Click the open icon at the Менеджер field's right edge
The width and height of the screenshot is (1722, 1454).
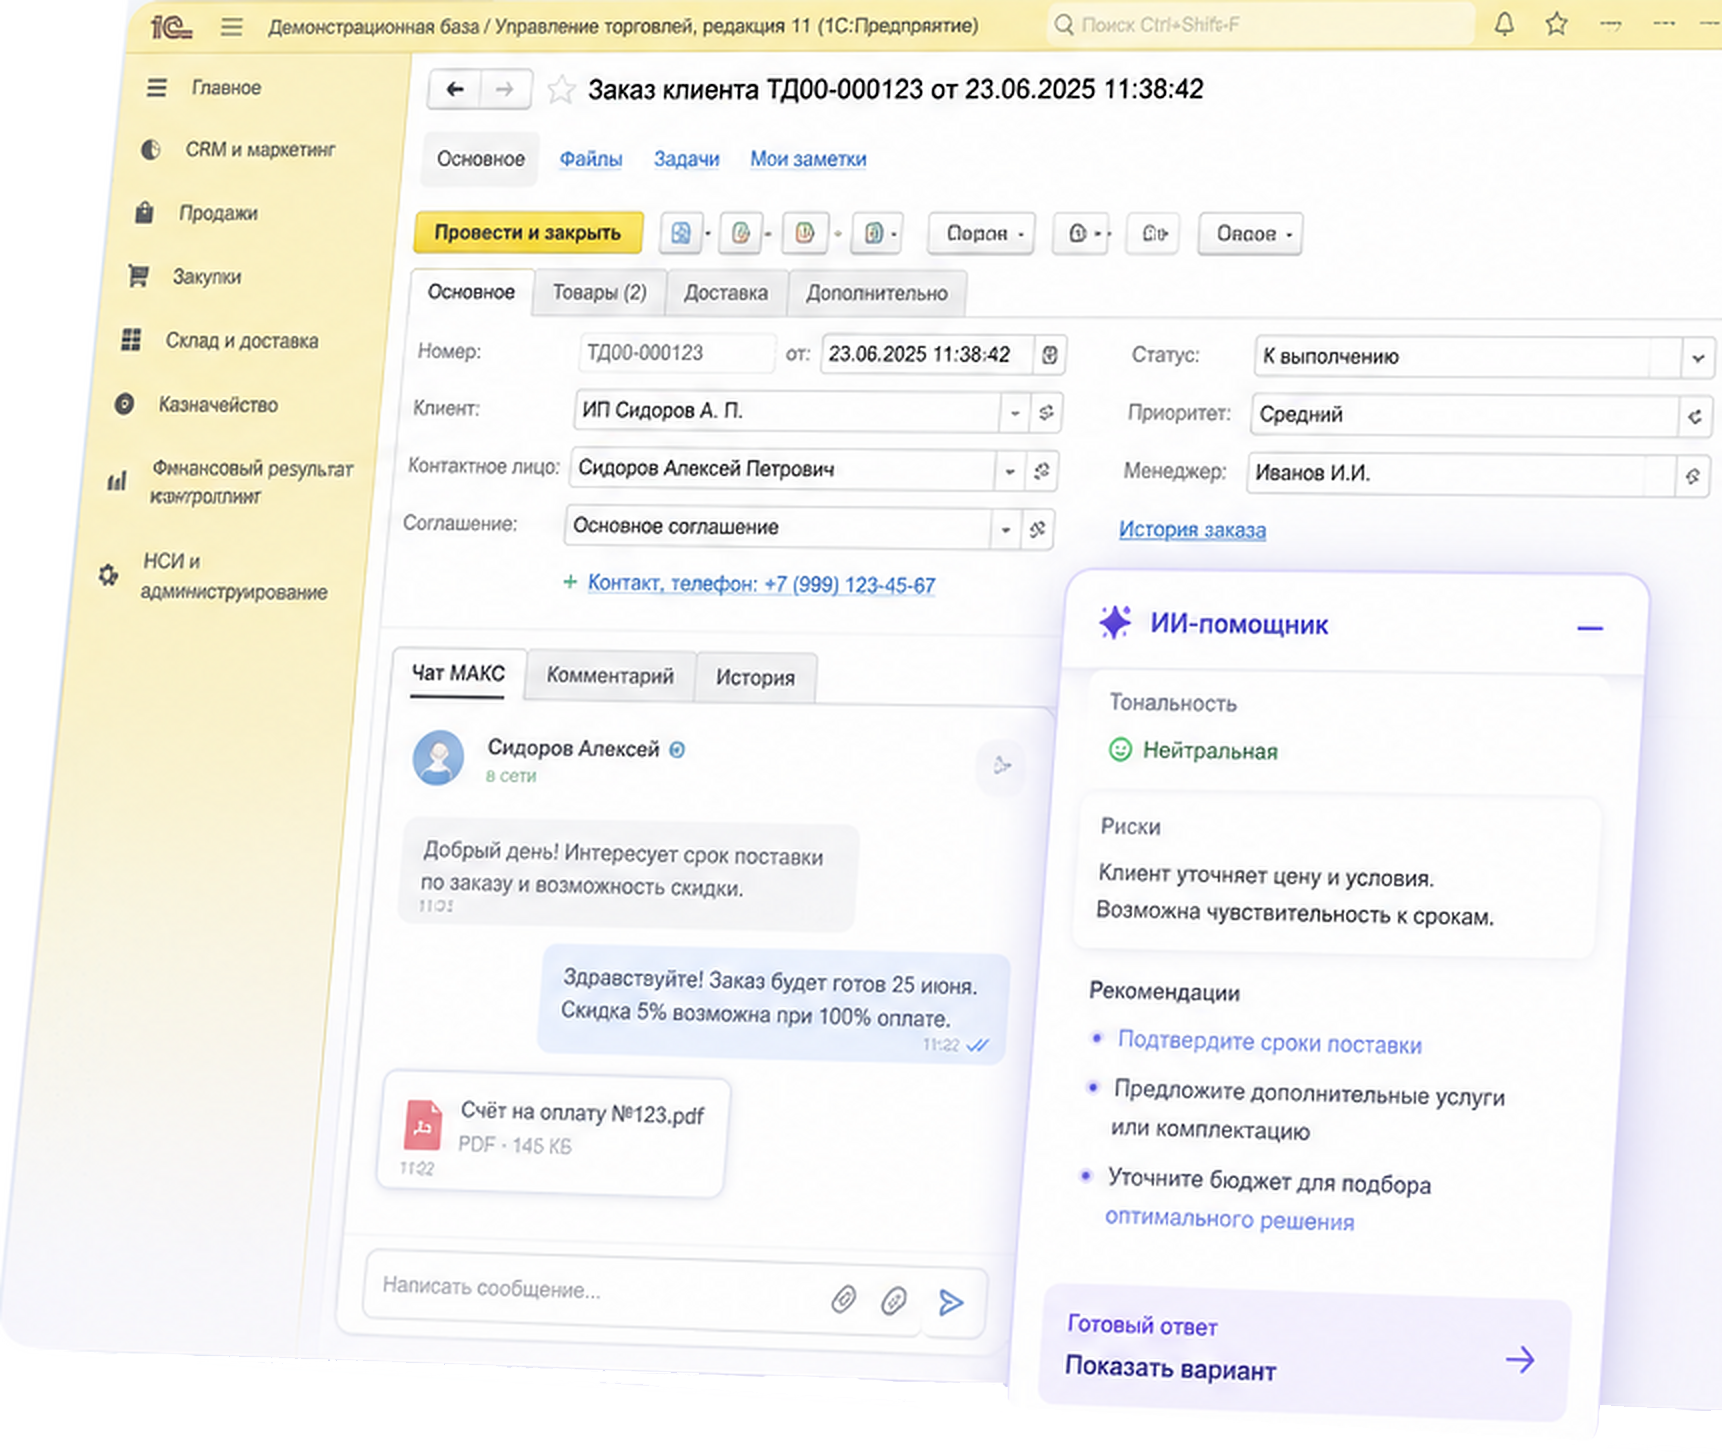click(x=1692, y=476)
